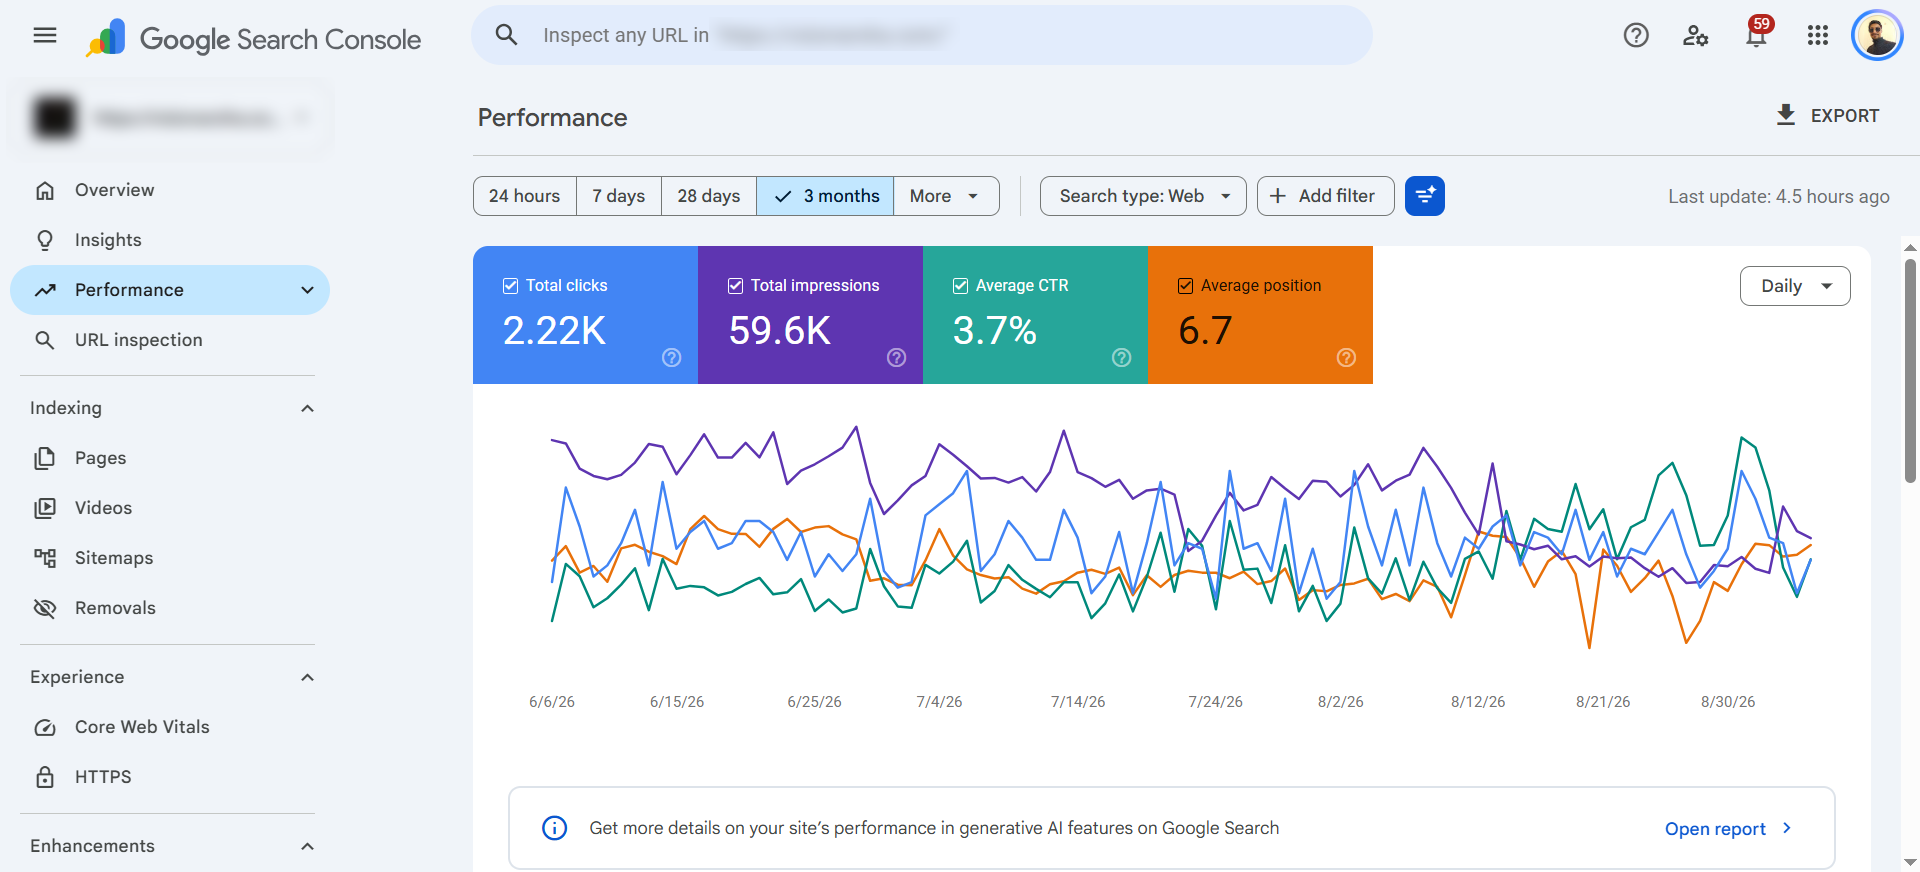Click the blue filter settings icon
Viewport: 1920px width, 872px height.
1425,196
